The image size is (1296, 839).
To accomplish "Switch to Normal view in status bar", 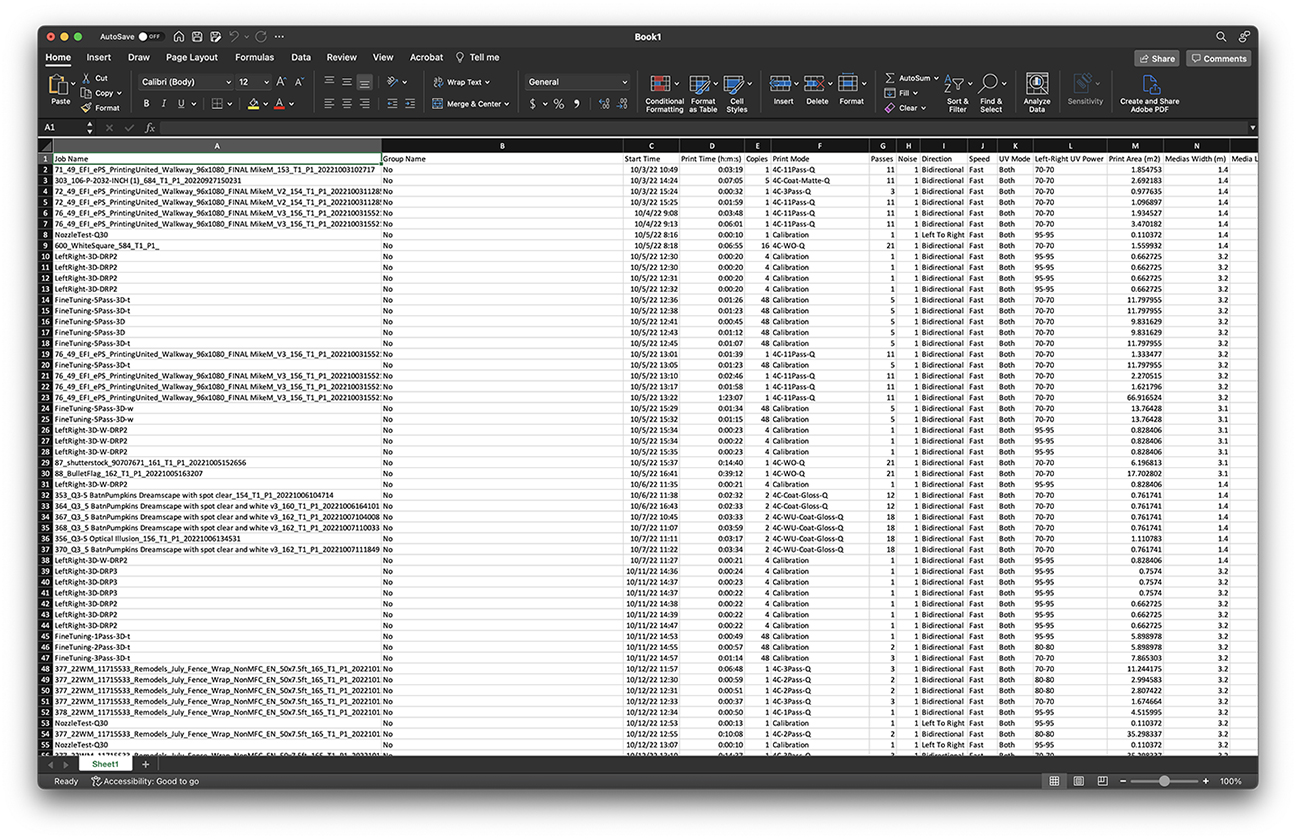I will tap(1054, 781).
